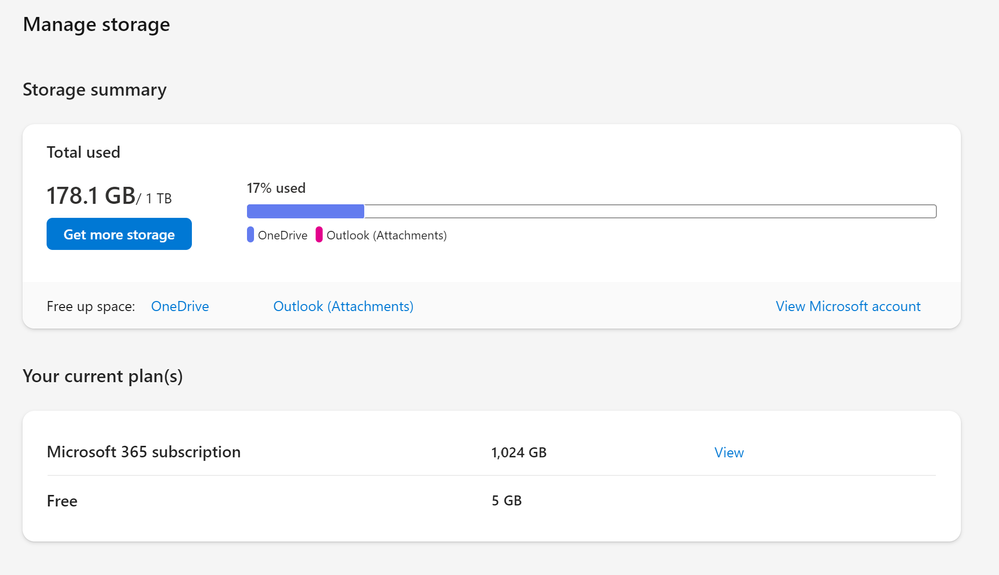Viewport: 999px width, 575px height.
Task: Click the 17% used label
Action: pyautogui.click(x=276, y=188)
